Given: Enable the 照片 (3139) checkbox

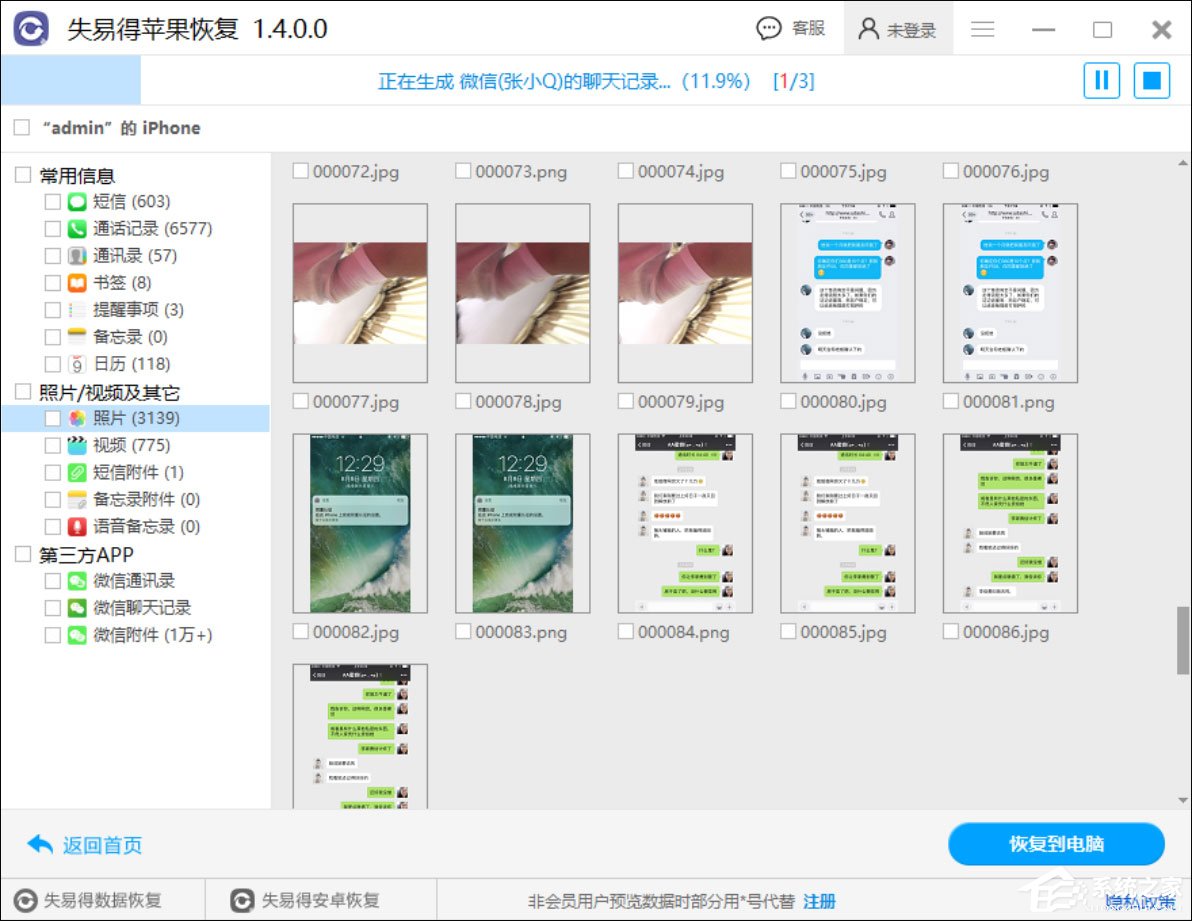Looking at the screenshot, I should coord(54,418).
